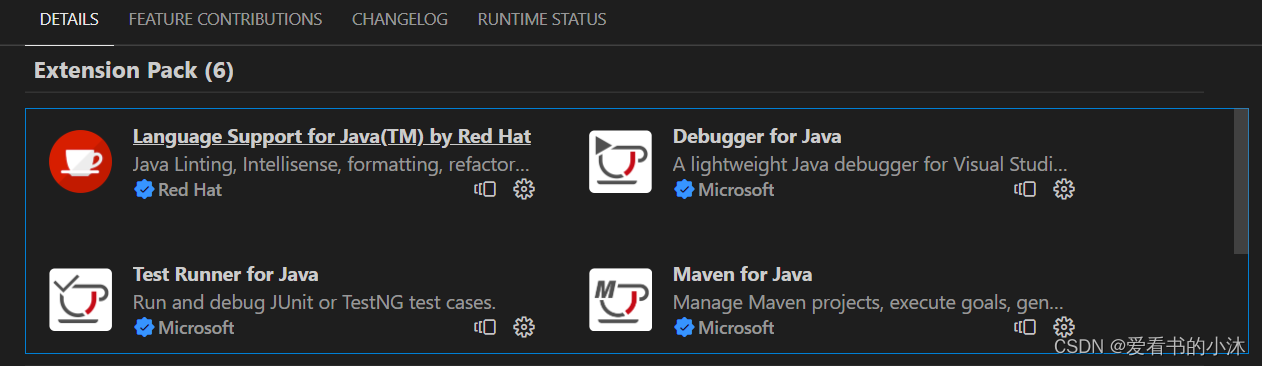
Task: Click remote indicator icon on Language Support row
Action: (485, 189)
